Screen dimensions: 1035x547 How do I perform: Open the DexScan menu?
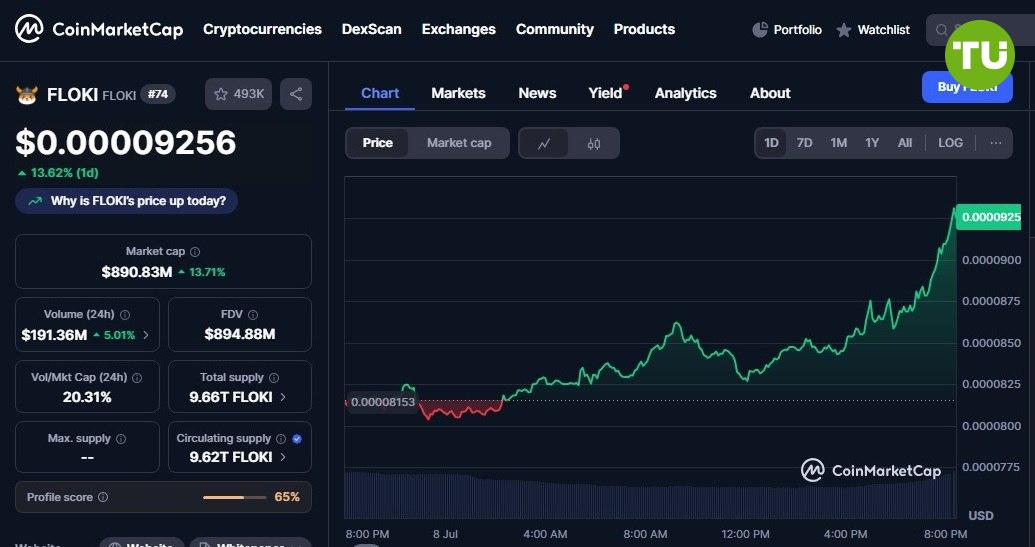click(x=372, y=30)
